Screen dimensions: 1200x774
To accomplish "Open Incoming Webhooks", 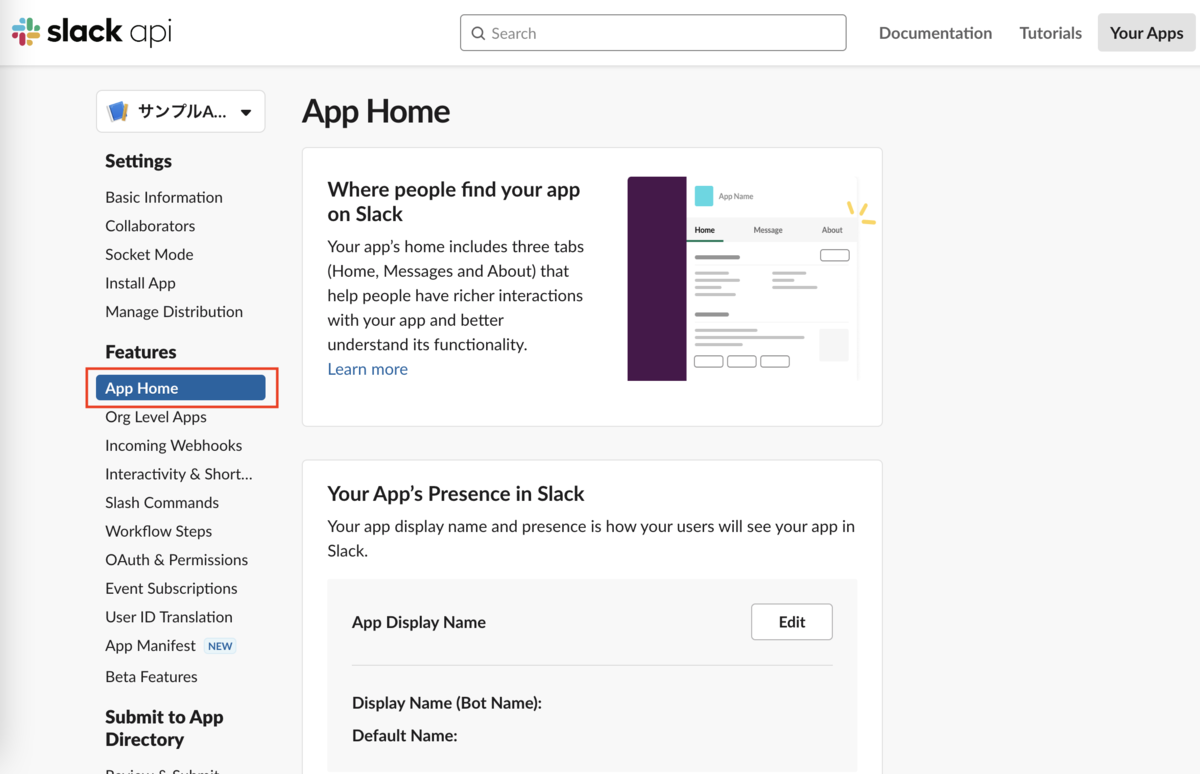I will click(x=173, y=445).
